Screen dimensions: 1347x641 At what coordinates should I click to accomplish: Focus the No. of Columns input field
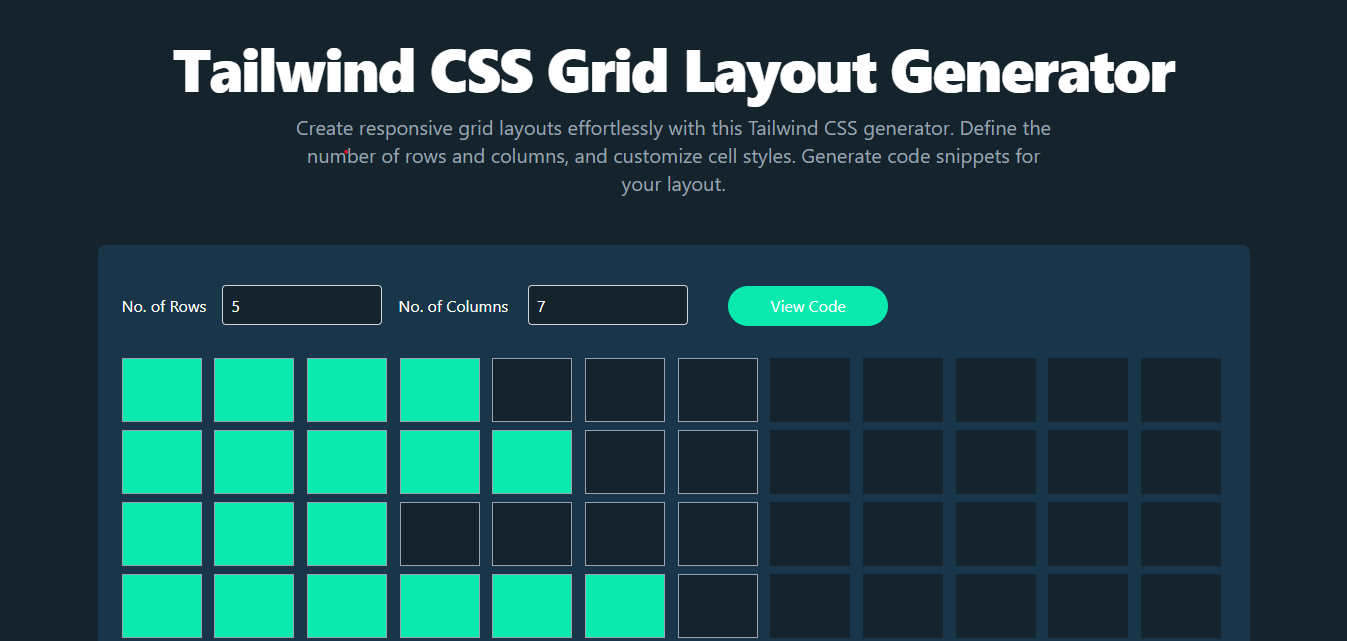tap(608, 305)
